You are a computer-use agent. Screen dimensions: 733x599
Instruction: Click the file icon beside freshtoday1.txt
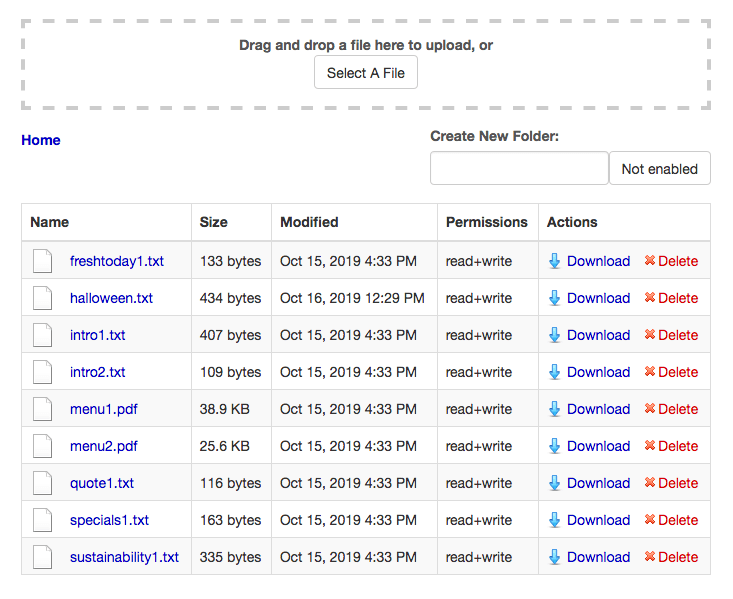click(x=42, y=261)
